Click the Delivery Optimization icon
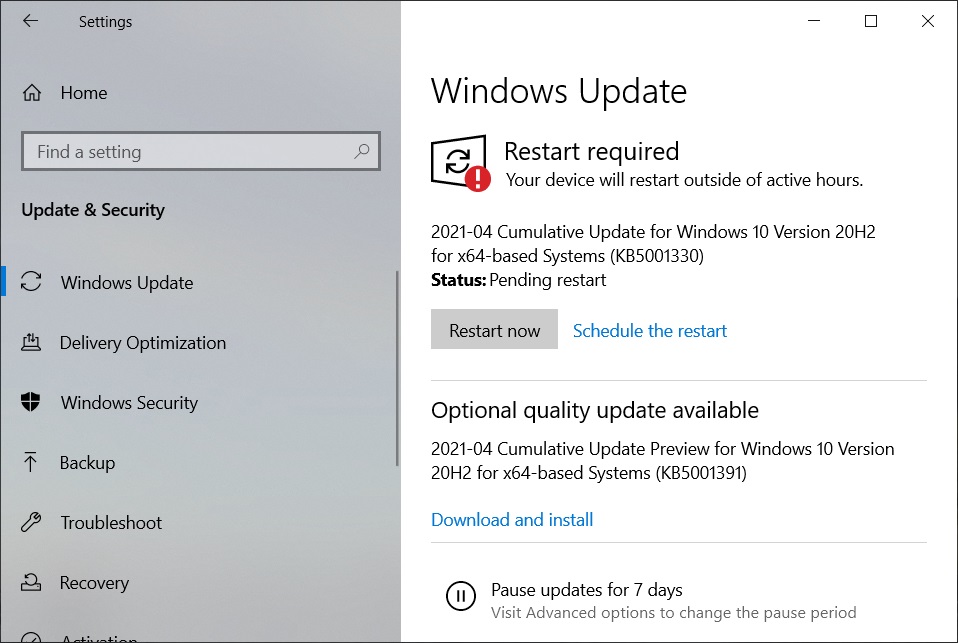958x643 pixels. tap(31, 342)
